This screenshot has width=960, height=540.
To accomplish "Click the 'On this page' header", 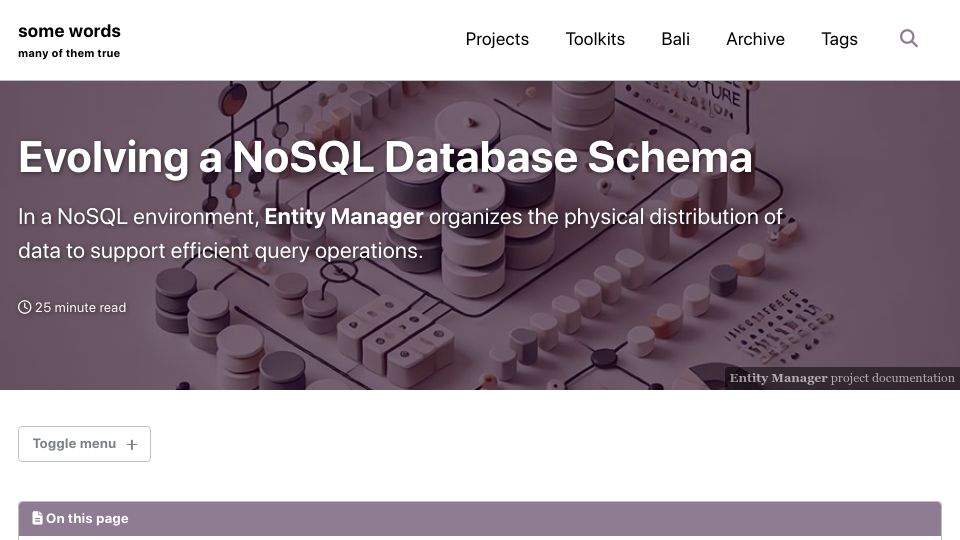I will click(x=479, y=519).
